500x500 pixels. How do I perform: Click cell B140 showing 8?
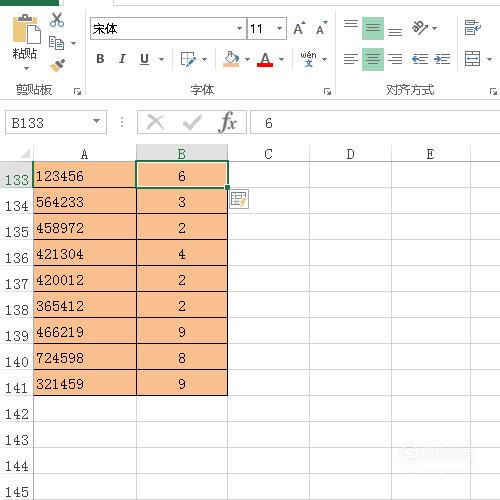coord(182,357)
